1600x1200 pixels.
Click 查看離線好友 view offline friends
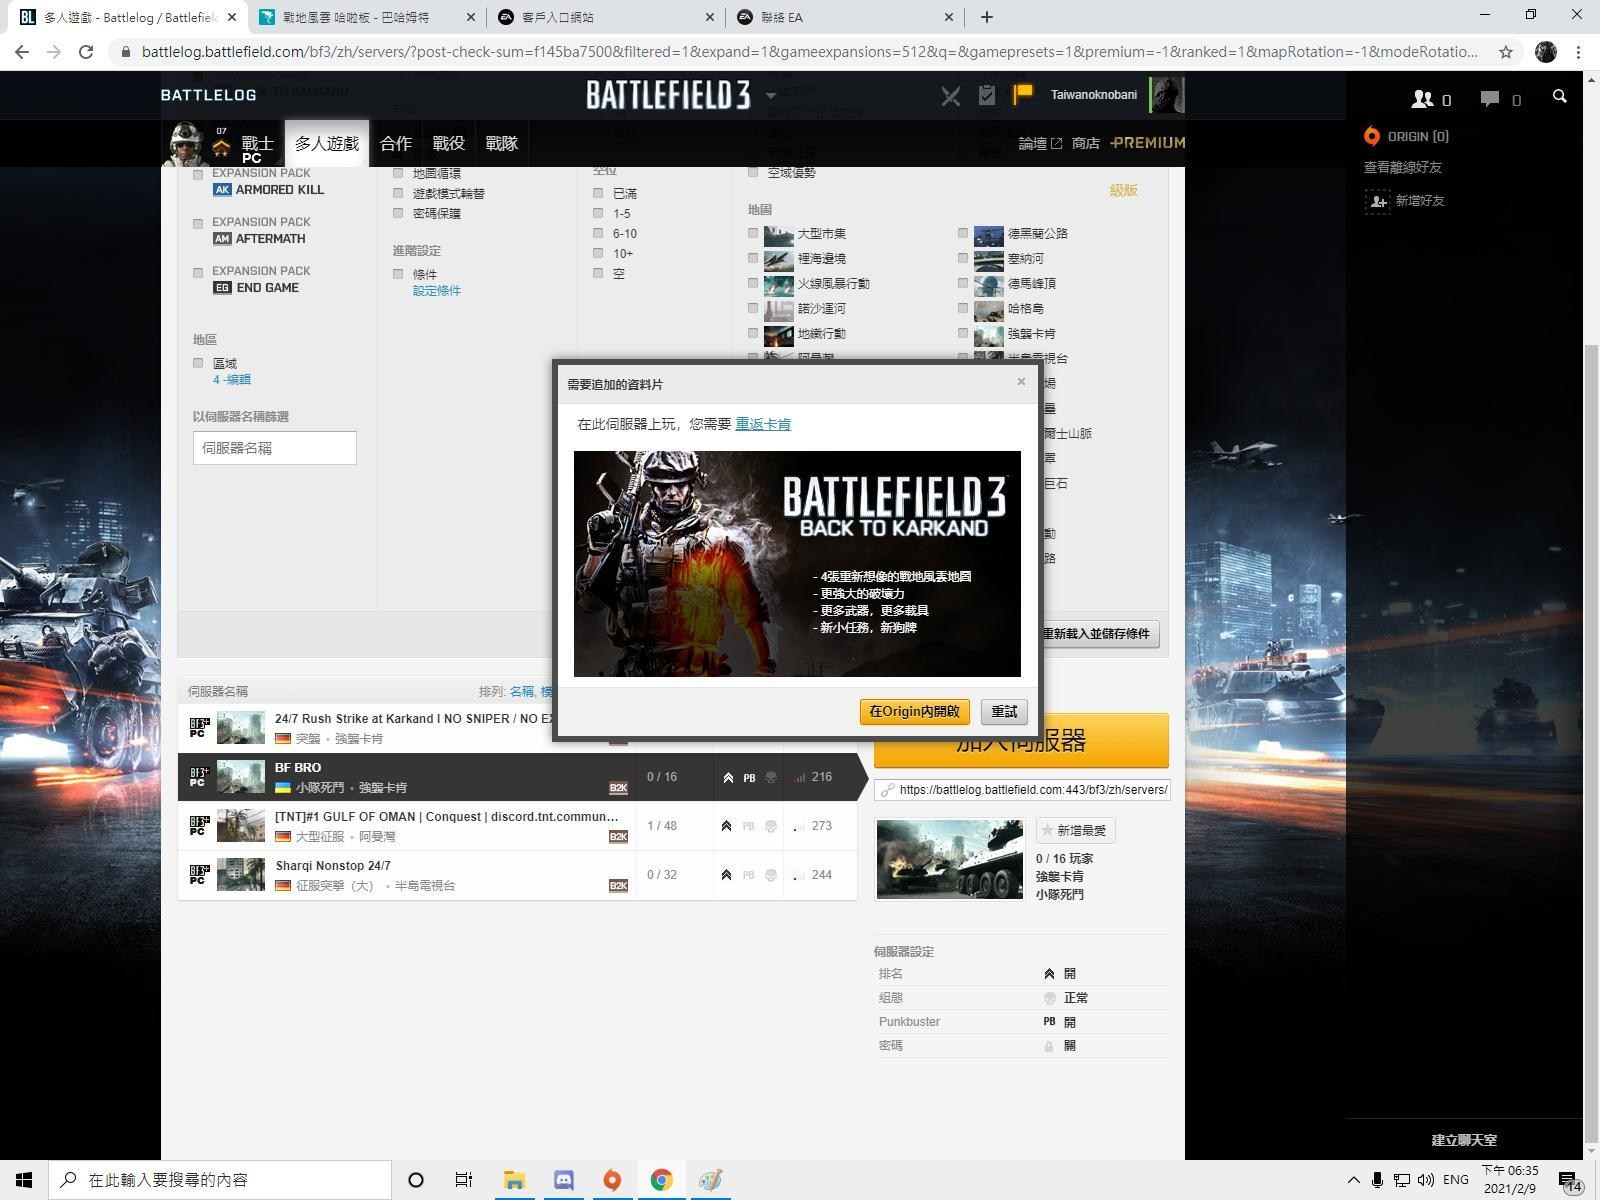[1403, 168]
